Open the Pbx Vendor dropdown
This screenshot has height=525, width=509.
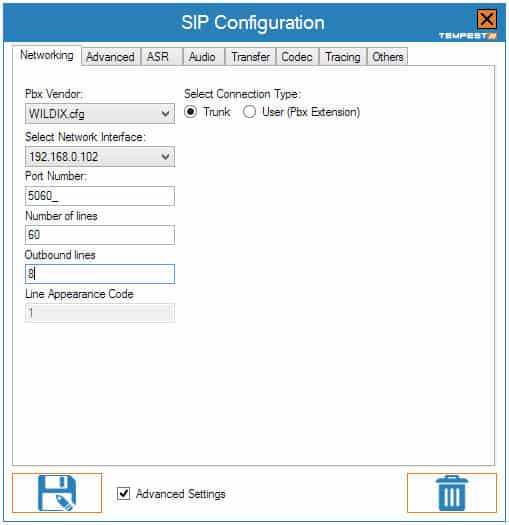coord(100,114)
